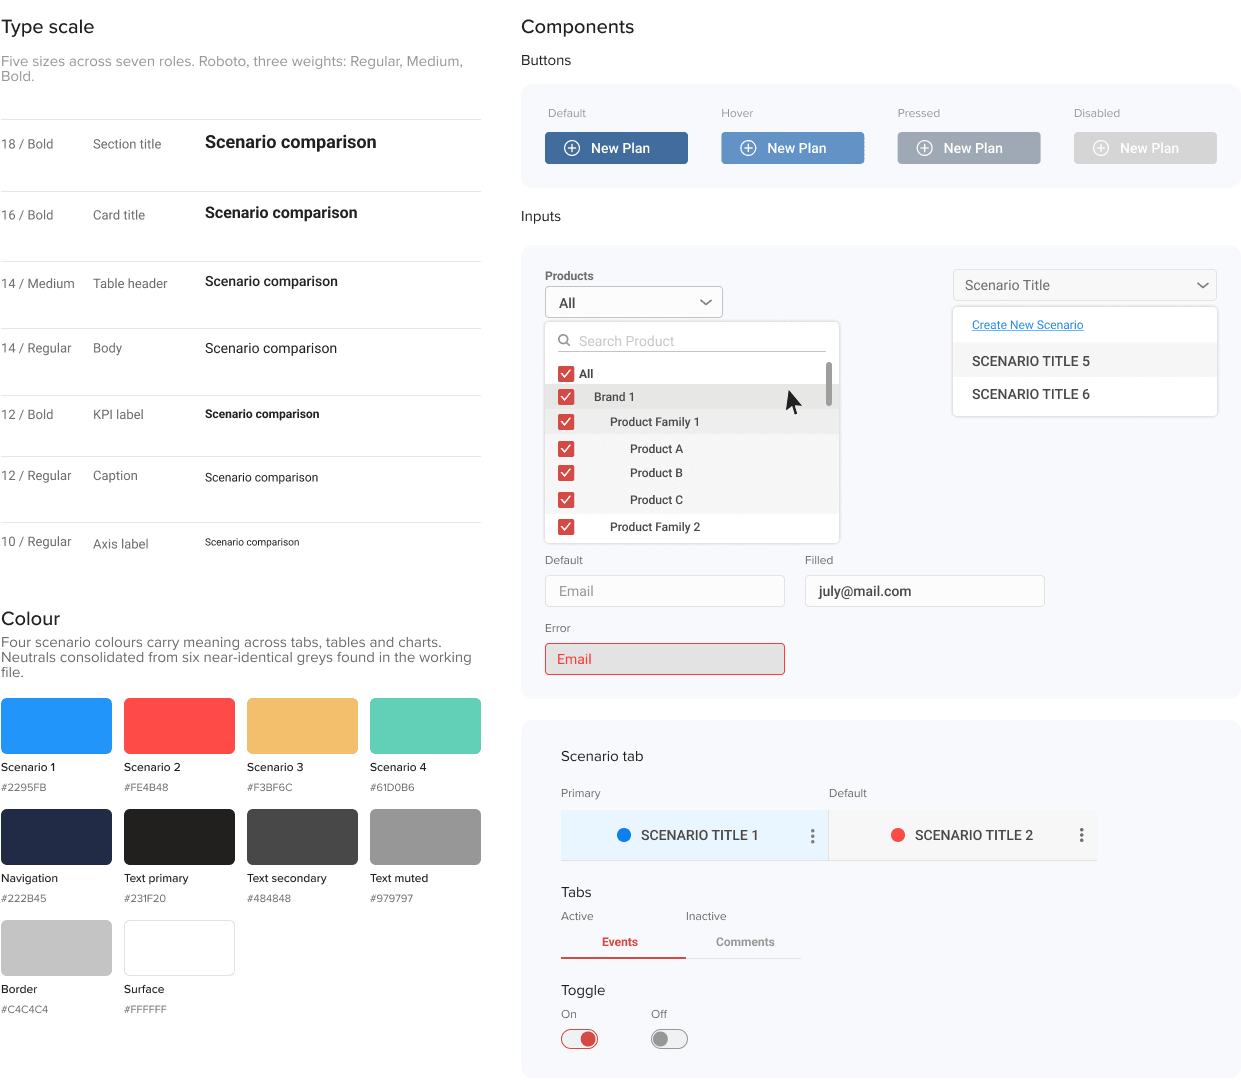The height and width of the screenshot is (1090, 1241).
Task: Click the 18 / Bold Scenario comparison sample
Action: click(291, 142)
